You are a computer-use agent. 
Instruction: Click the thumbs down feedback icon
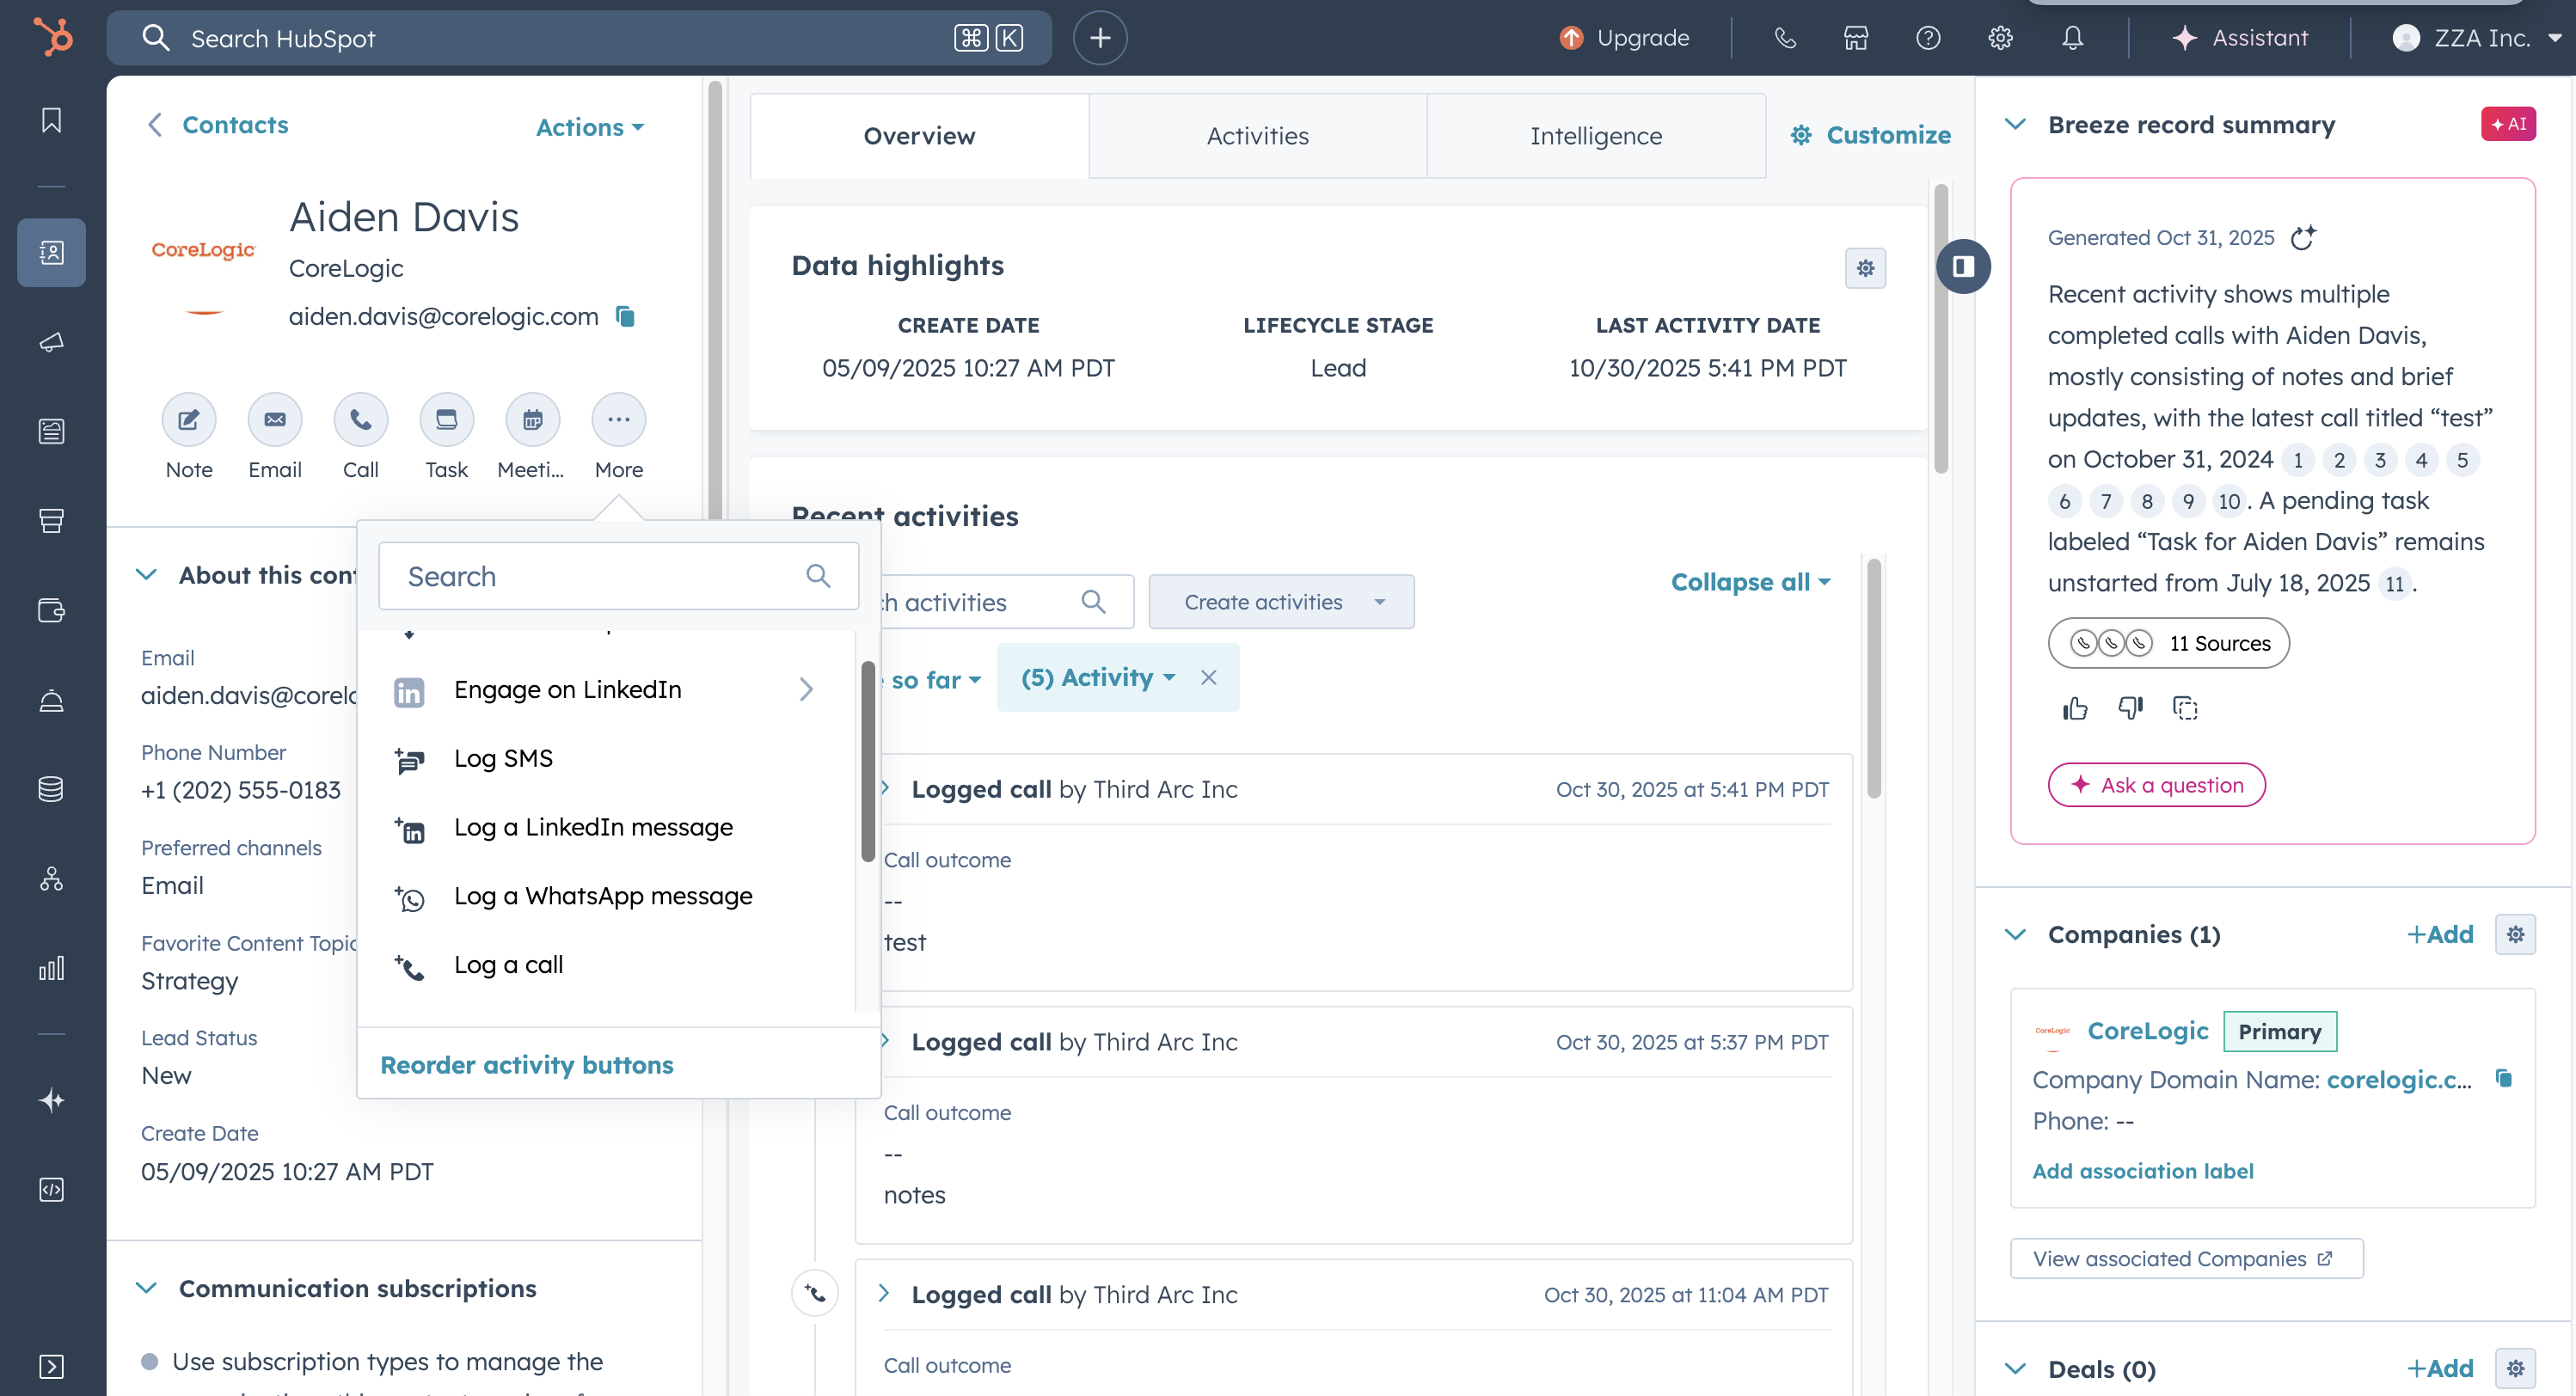2130,709
